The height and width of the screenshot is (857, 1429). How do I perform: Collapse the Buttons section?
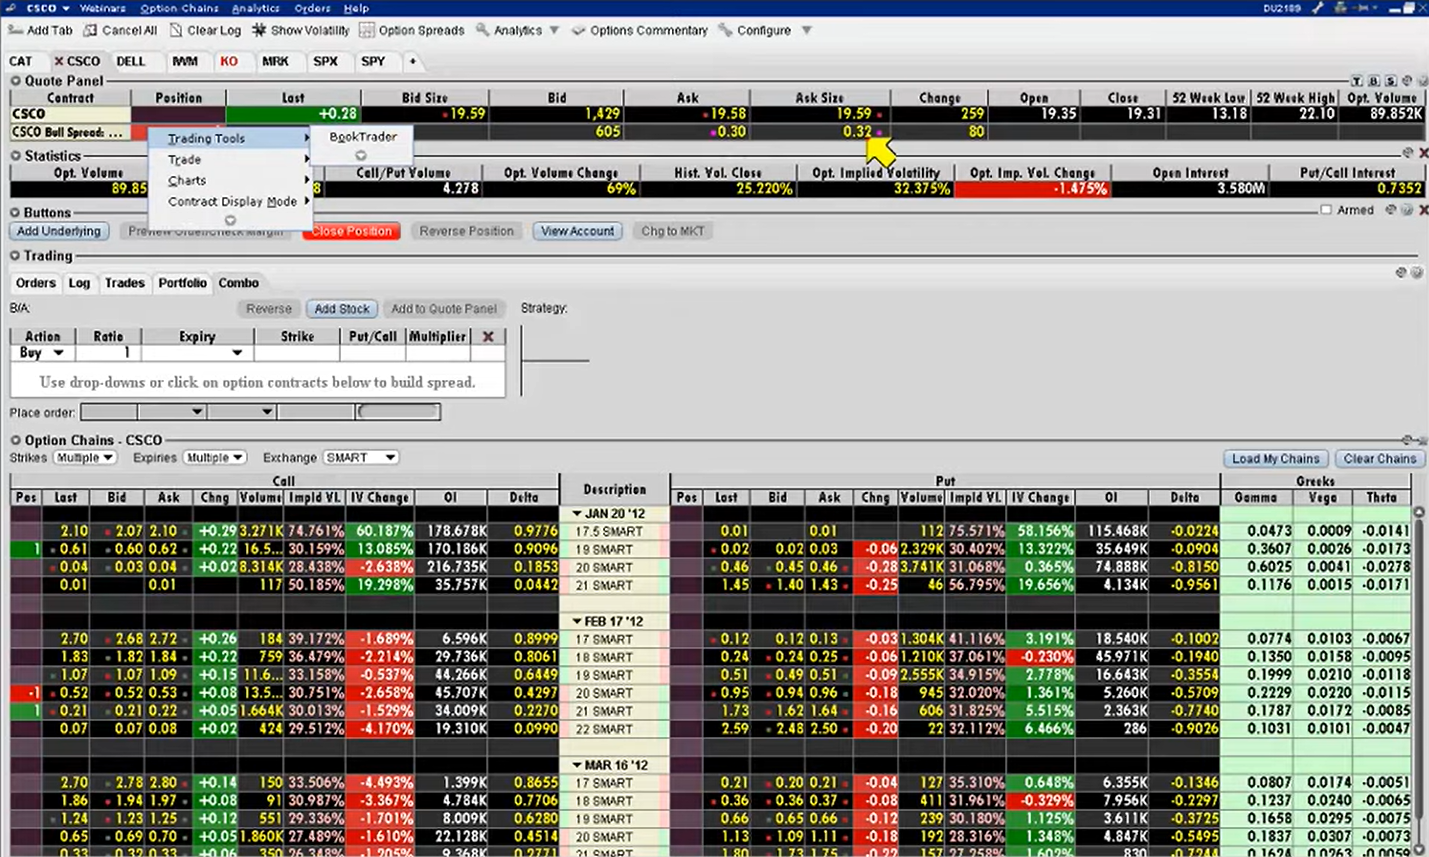point(16,213)
